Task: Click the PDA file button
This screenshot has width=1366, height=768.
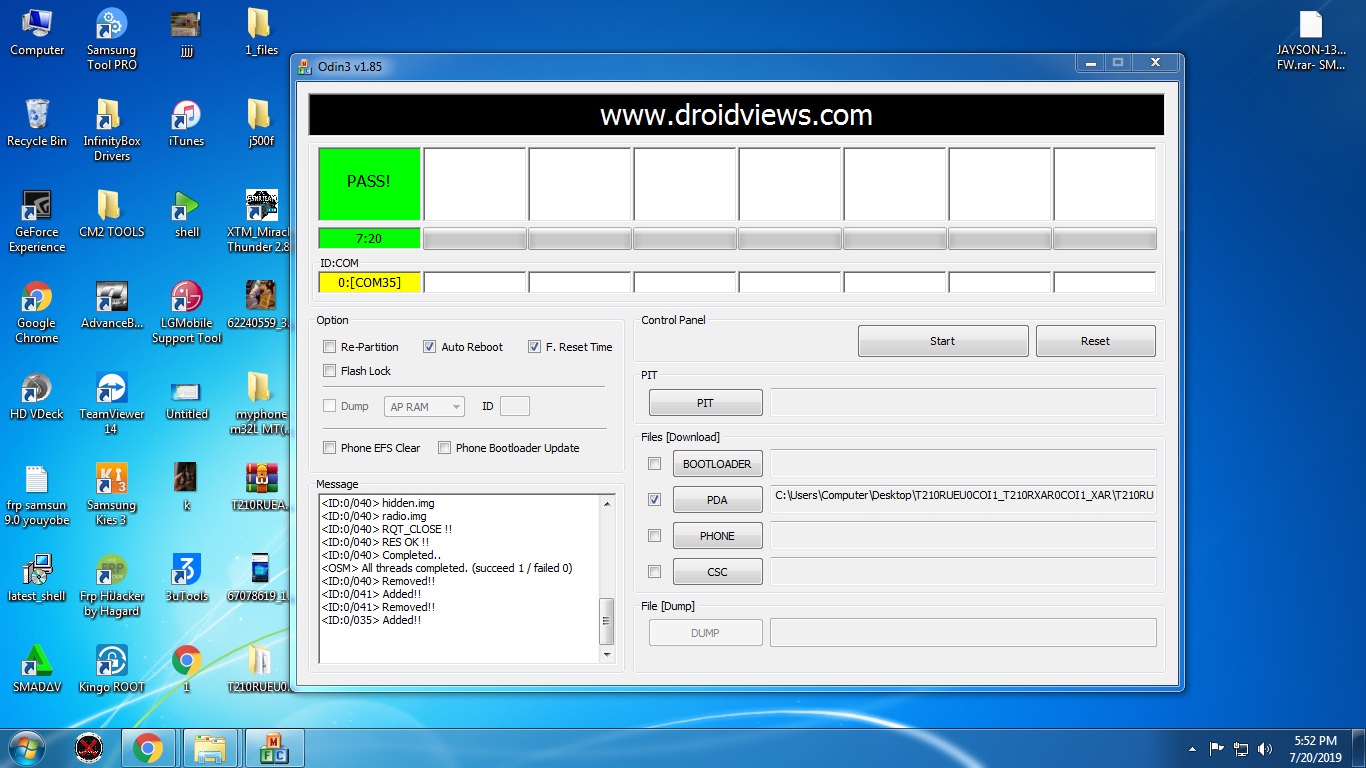Action: [717, 500]
